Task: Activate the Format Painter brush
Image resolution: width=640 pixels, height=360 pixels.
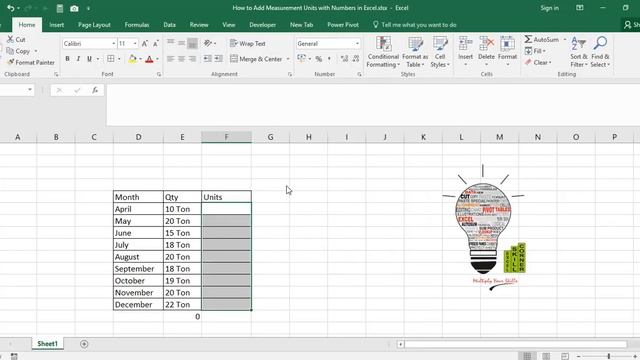Action: click(x=11, y=62)
